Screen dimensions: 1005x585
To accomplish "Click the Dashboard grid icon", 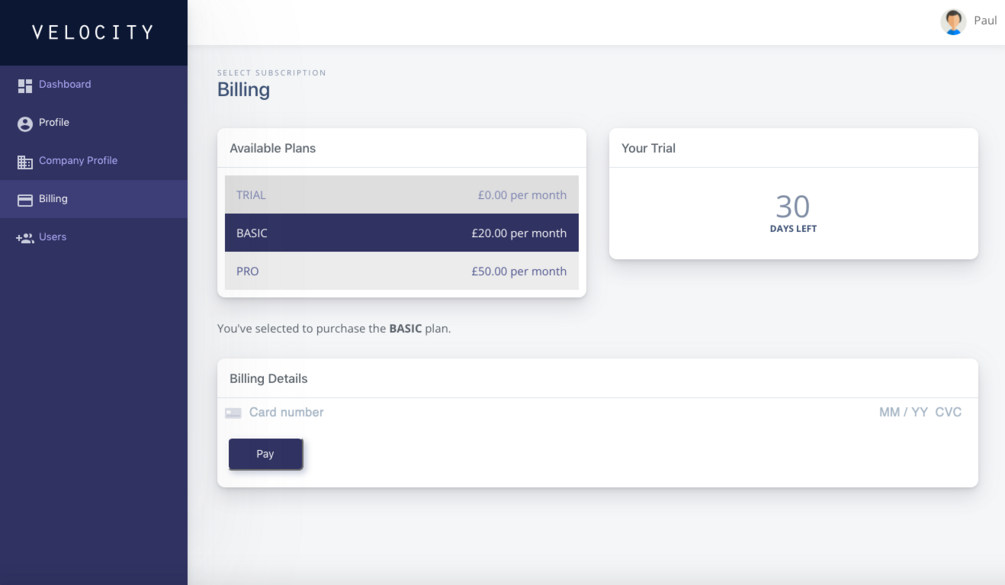I will (25, 86).
